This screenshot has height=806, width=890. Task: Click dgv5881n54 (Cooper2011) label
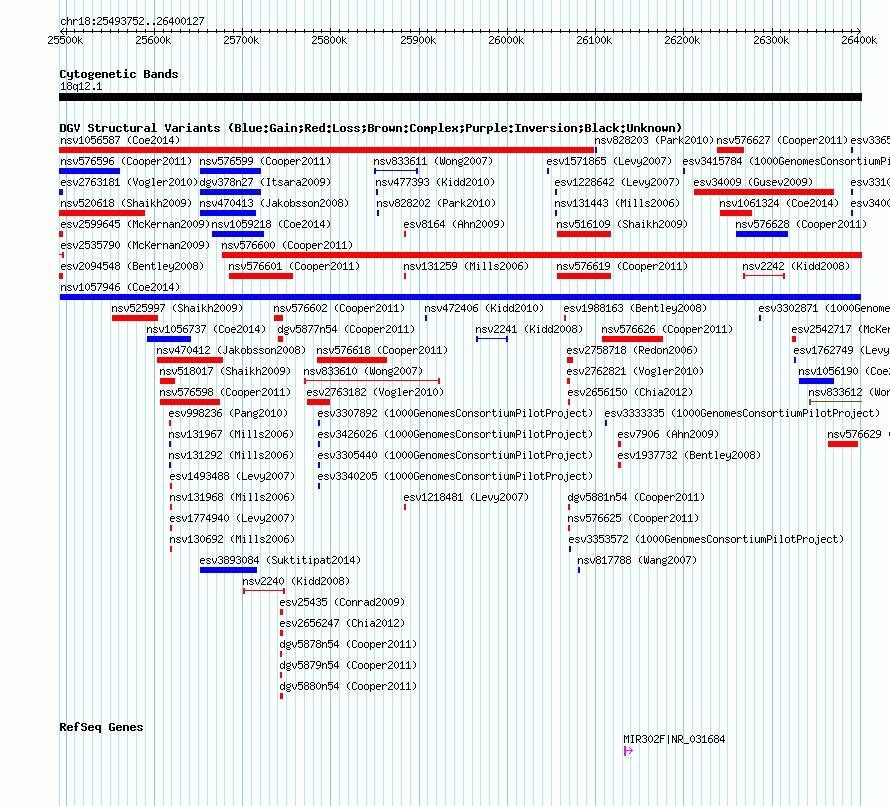tap(636, 497)
